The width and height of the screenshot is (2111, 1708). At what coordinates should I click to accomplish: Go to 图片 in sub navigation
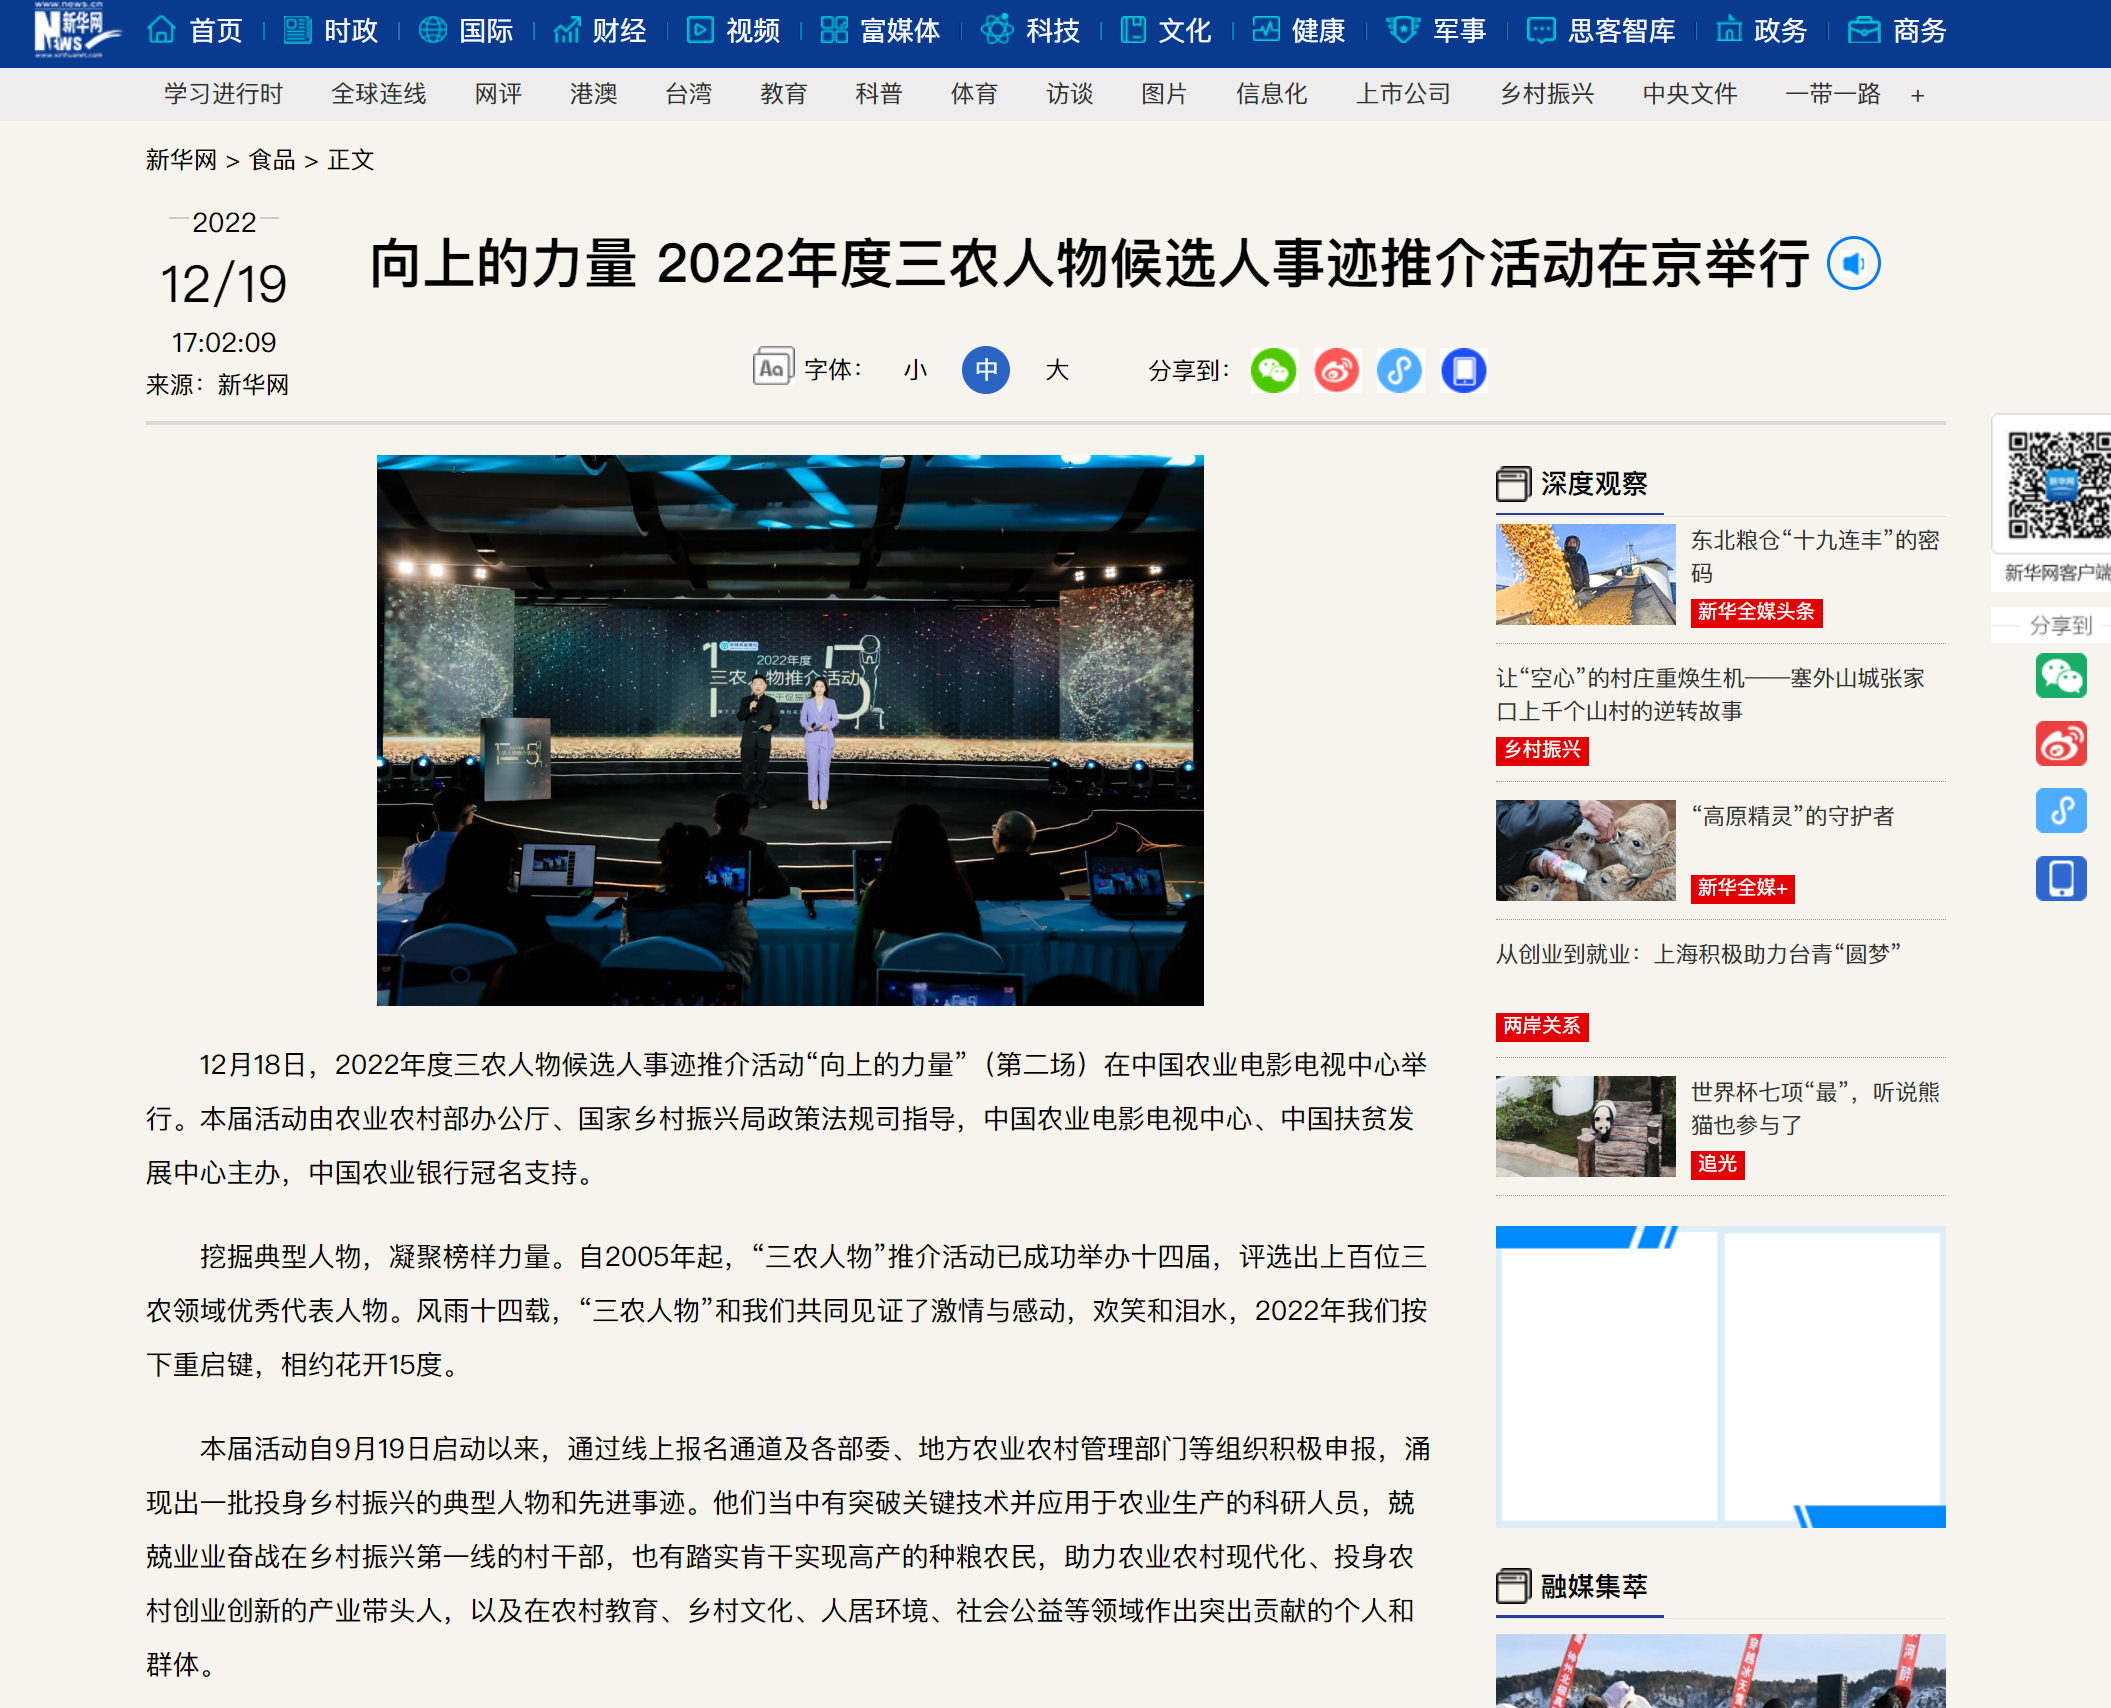[x=1164, y=94]
